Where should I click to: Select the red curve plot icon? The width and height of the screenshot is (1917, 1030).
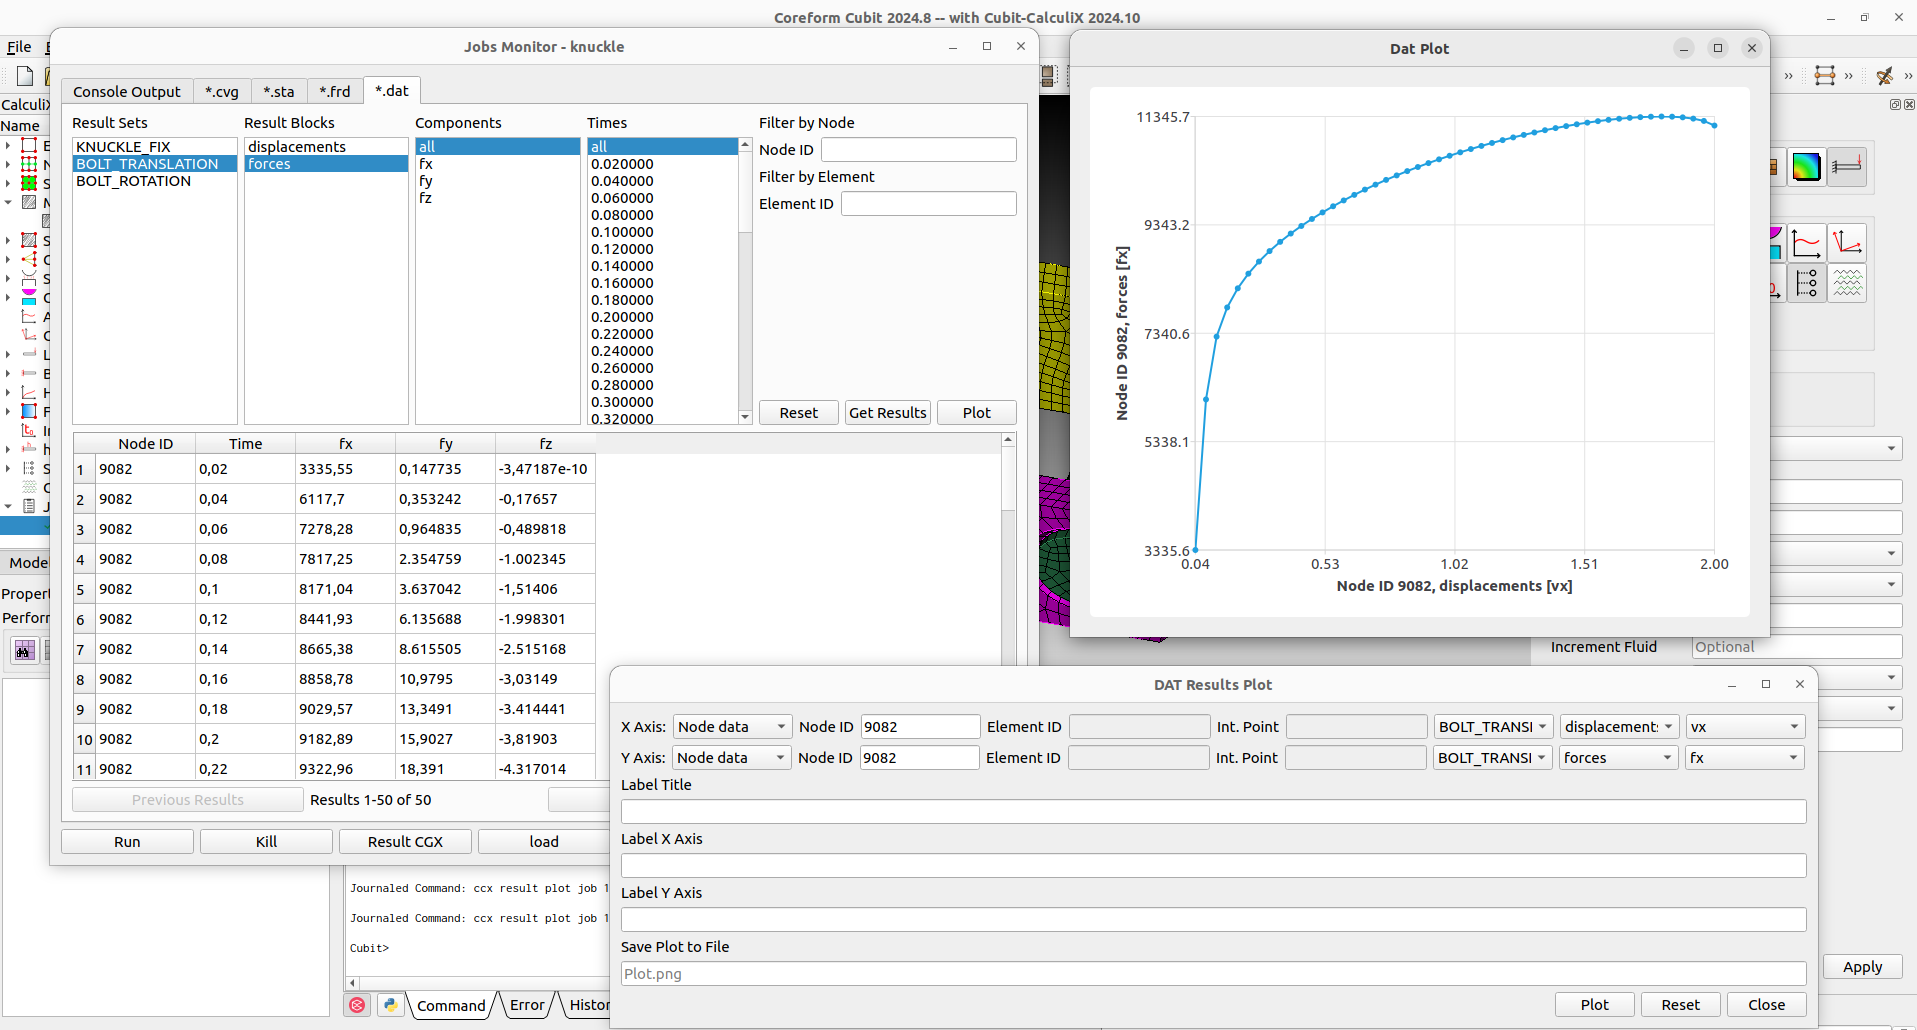(x=1806, y=242)
